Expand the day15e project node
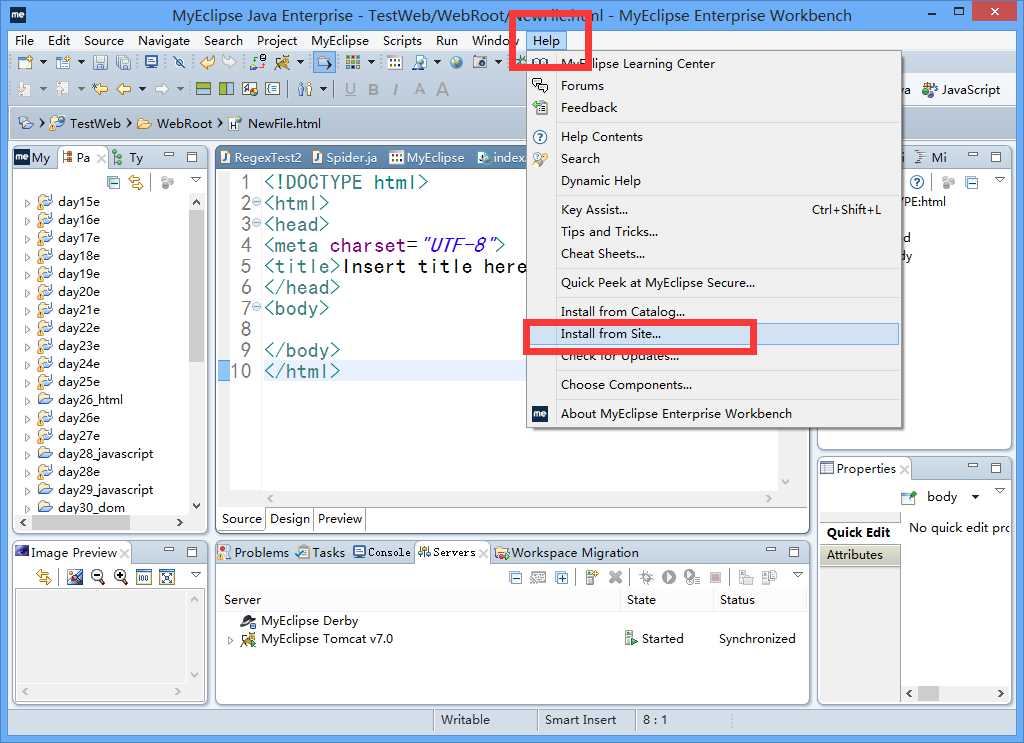Image resolution: width=1024 pixels, height=743 pixels. click(x=27, y=203)
